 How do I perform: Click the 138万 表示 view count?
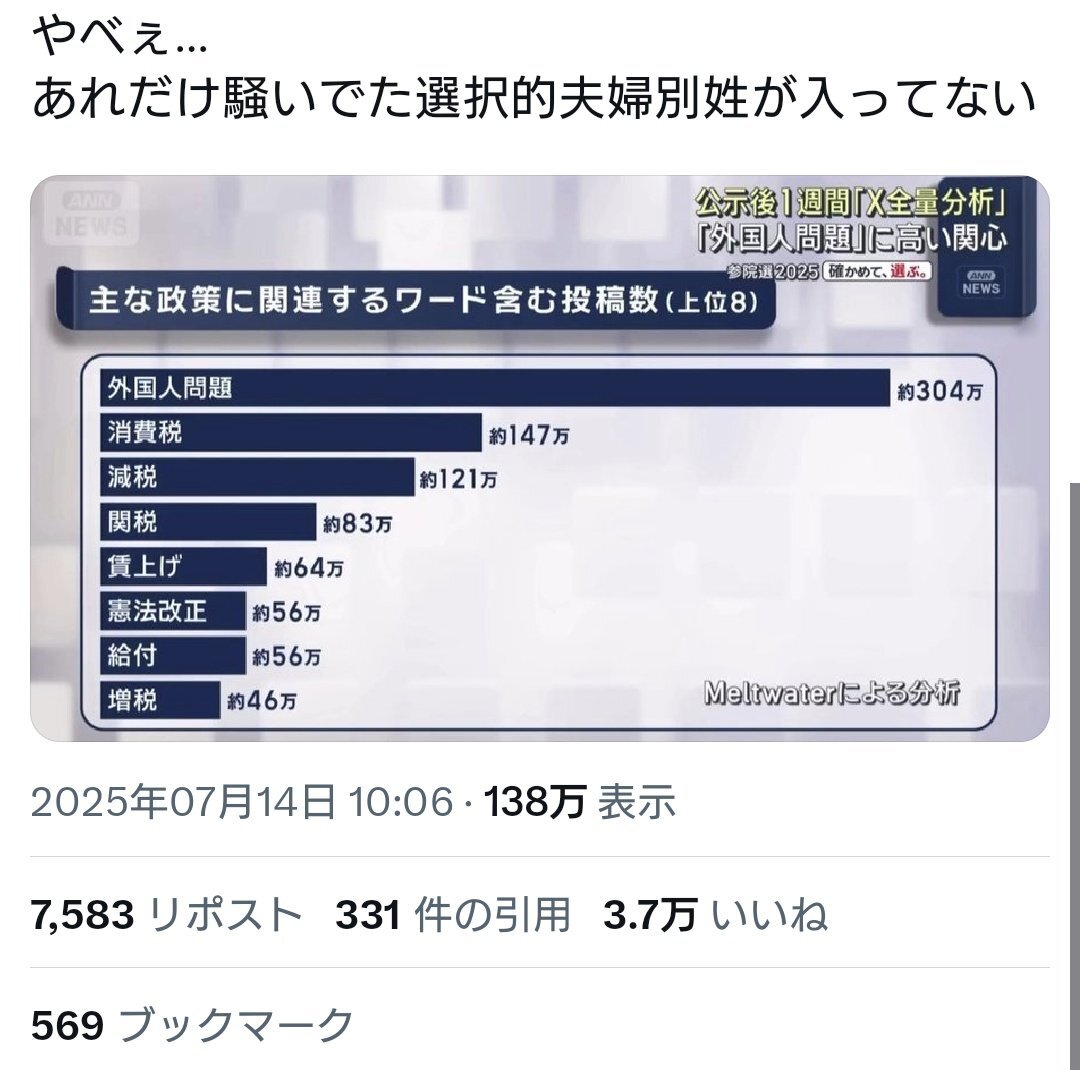coord(579,802)
